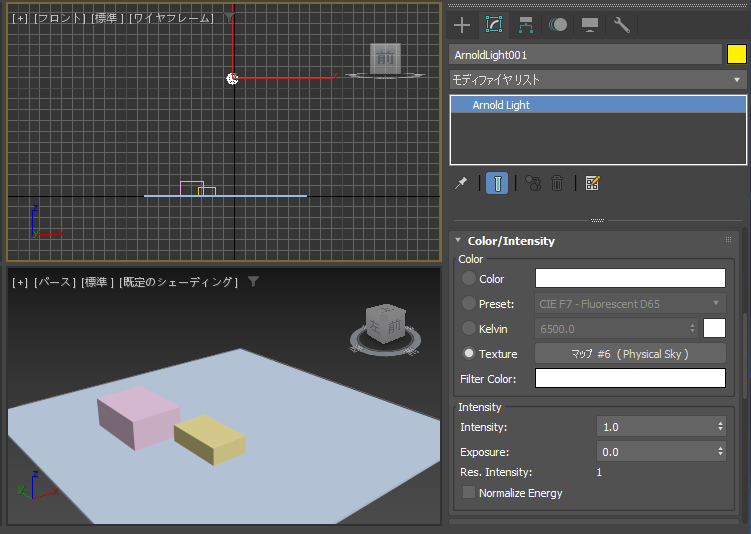Open the front viewport フロント view menu
This screenshot has width=751, height=534.
59,18
